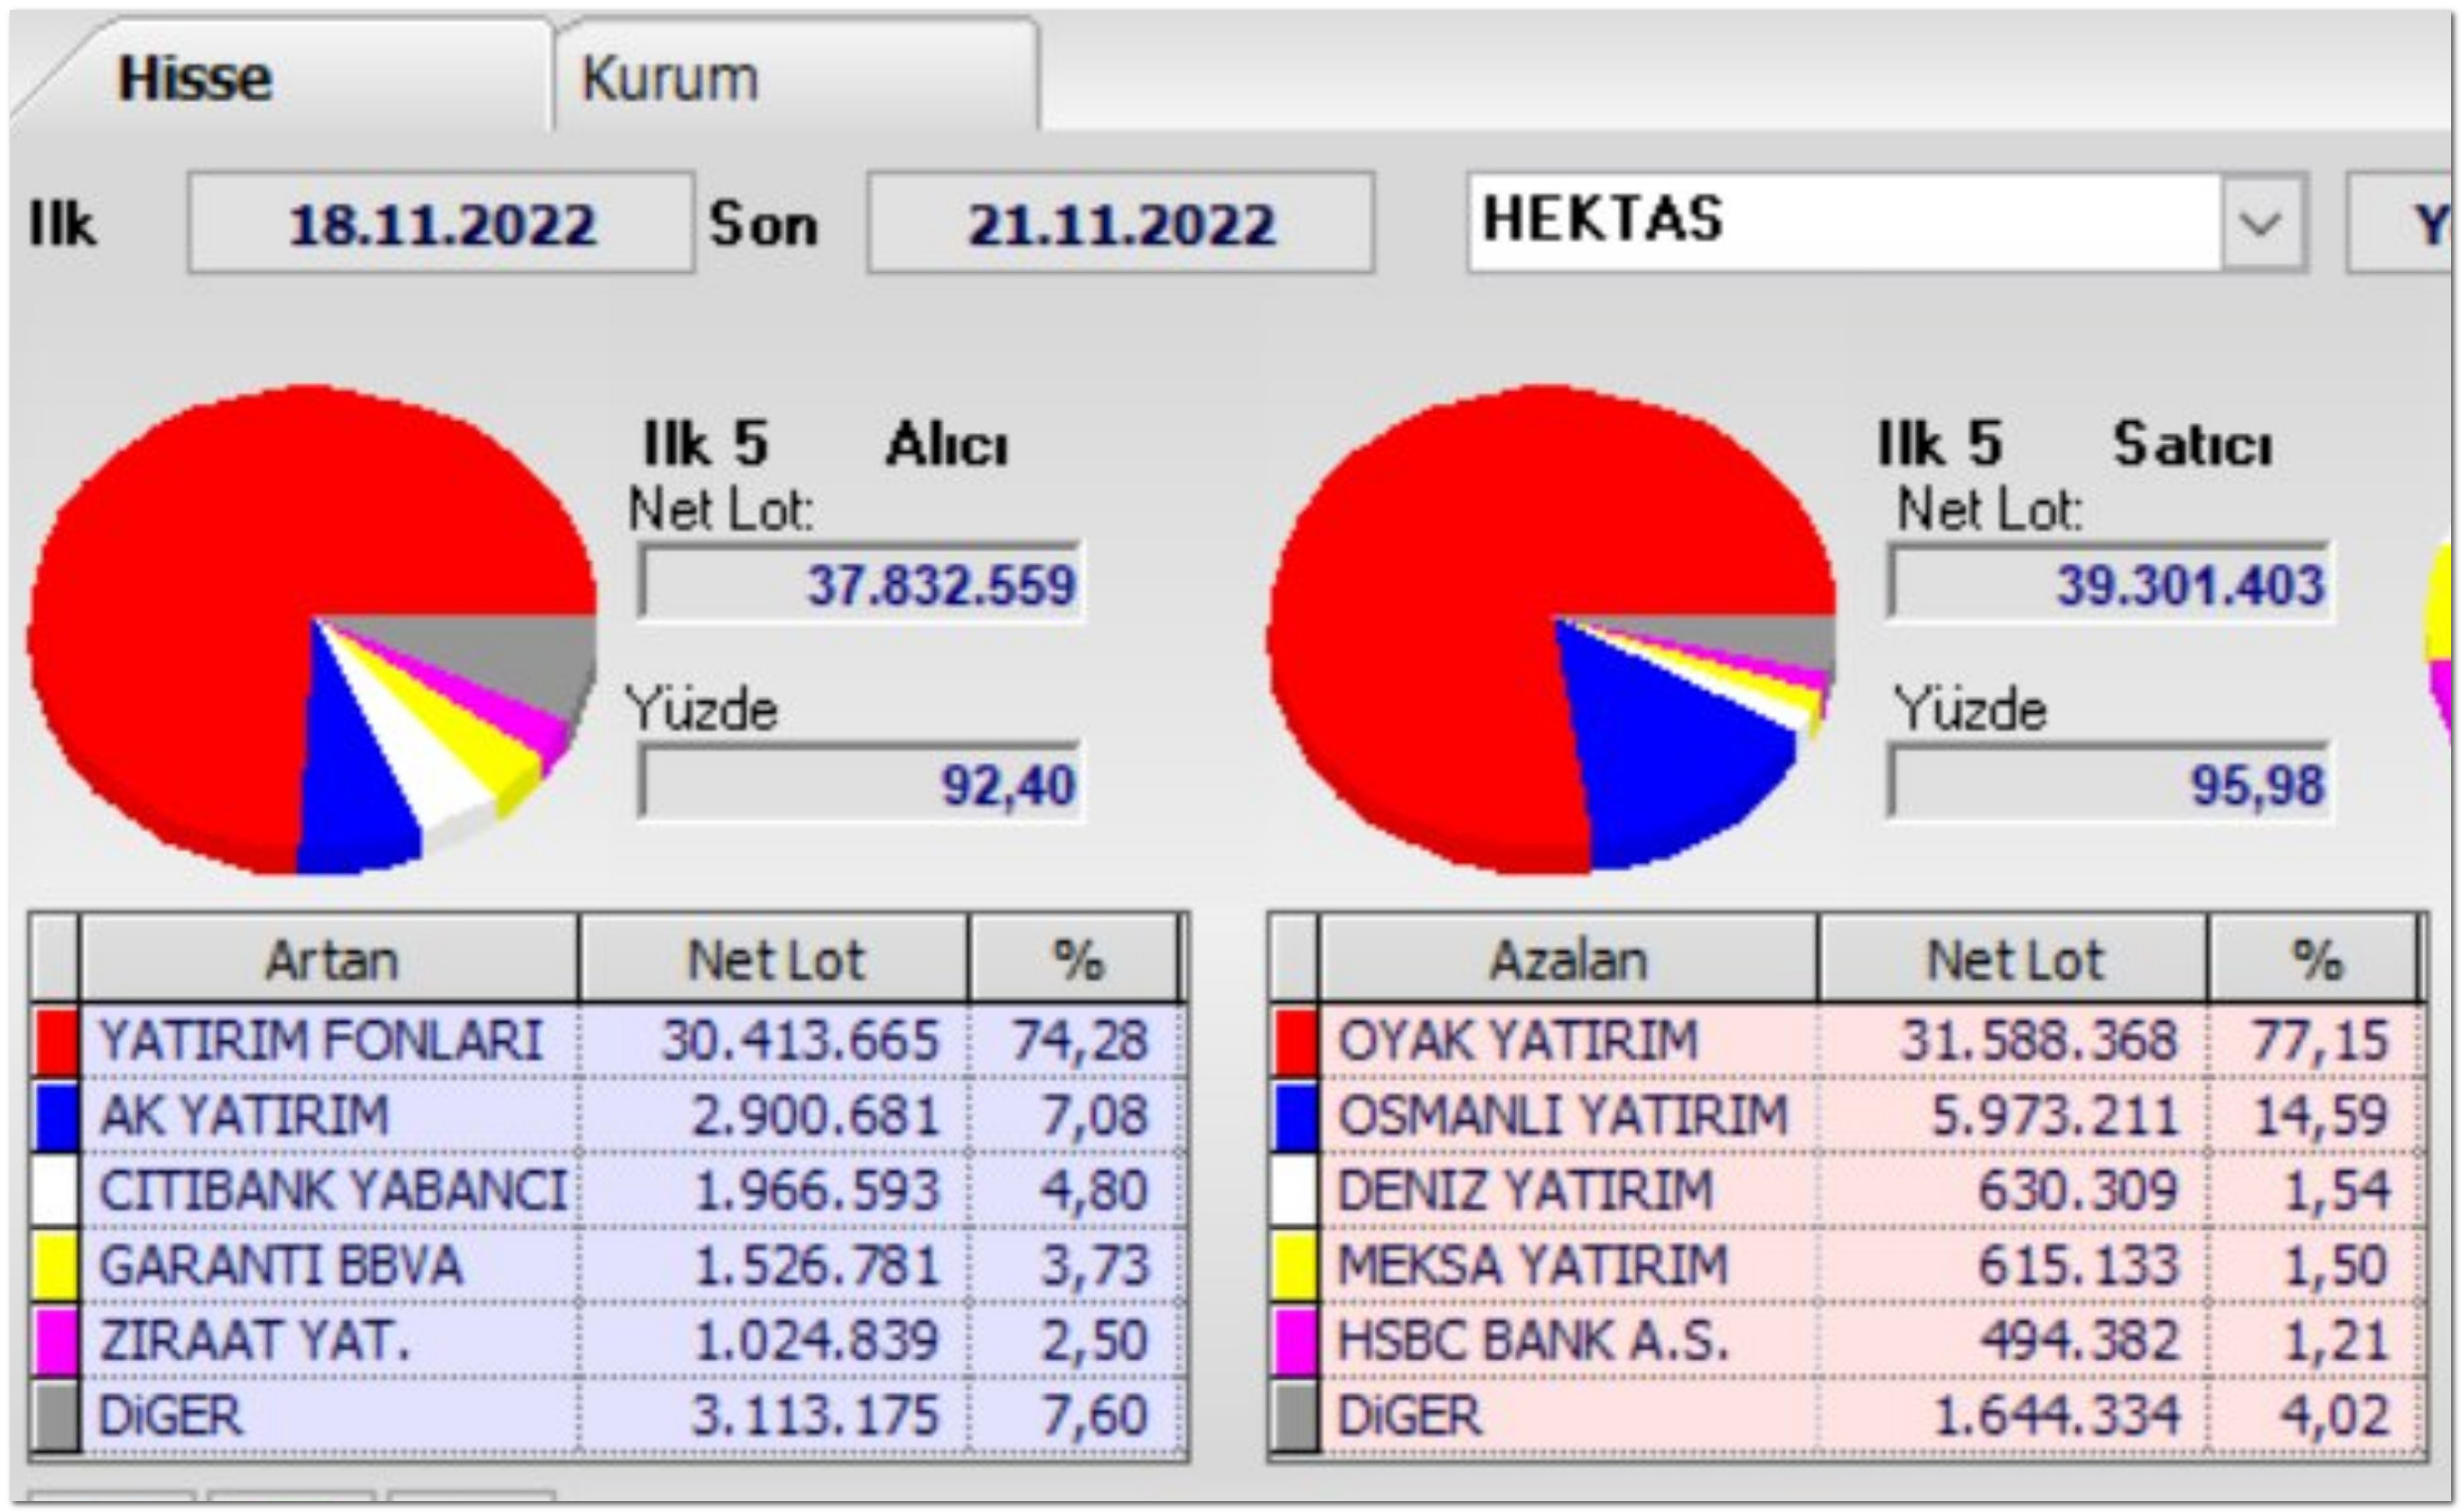Select the MEKSA YATIRIM row
Viewport: 2462px width, 1512px height.
(1848, 1266)
